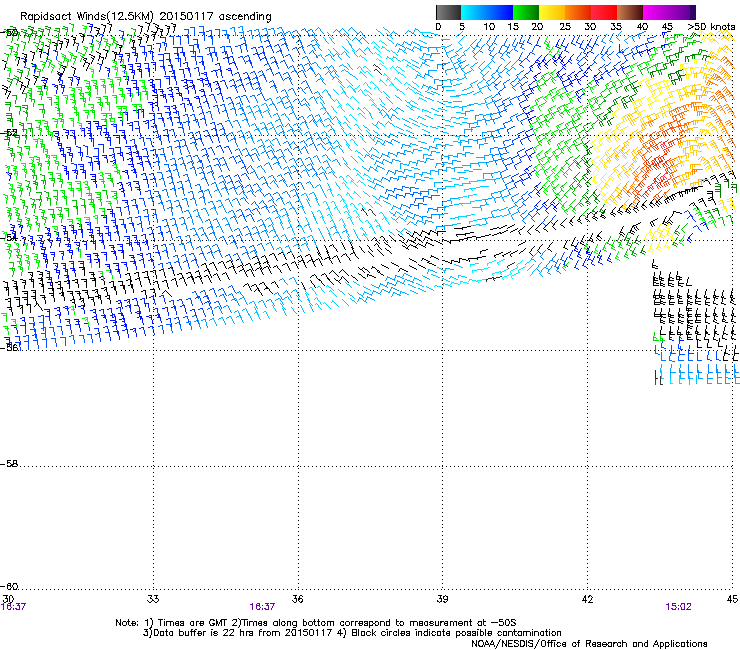The image size is (740, 650).
Task: Click the '30' longitude label on the bottom axis
Action: pos(8,599)
